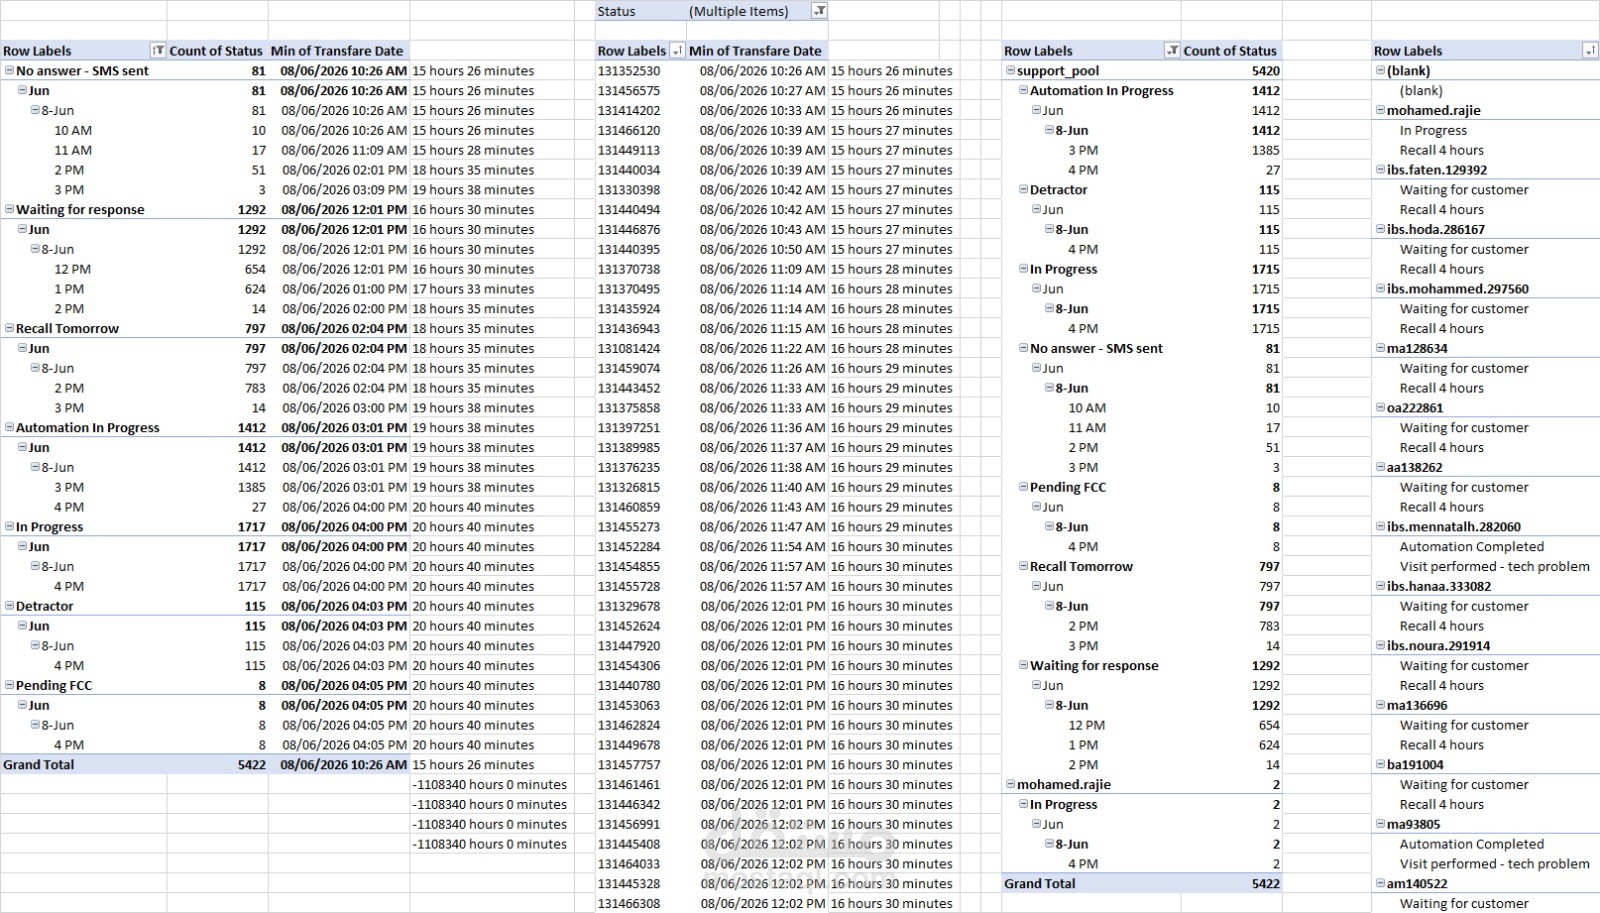This screenshot has width=1600, height=913.
Task: Collapse the ibs.hanaa.333082 group
Action: [1380, 586]
